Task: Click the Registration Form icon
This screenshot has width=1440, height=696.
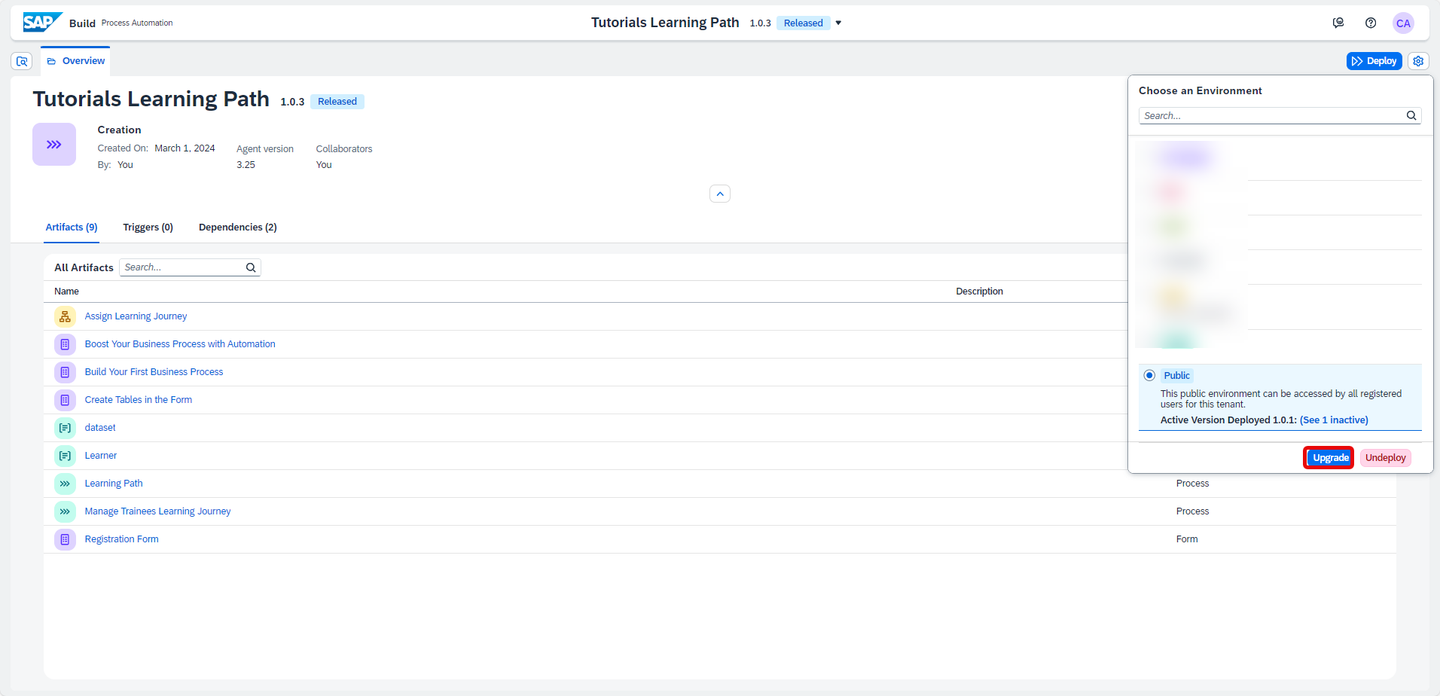Action: (65, 540)
